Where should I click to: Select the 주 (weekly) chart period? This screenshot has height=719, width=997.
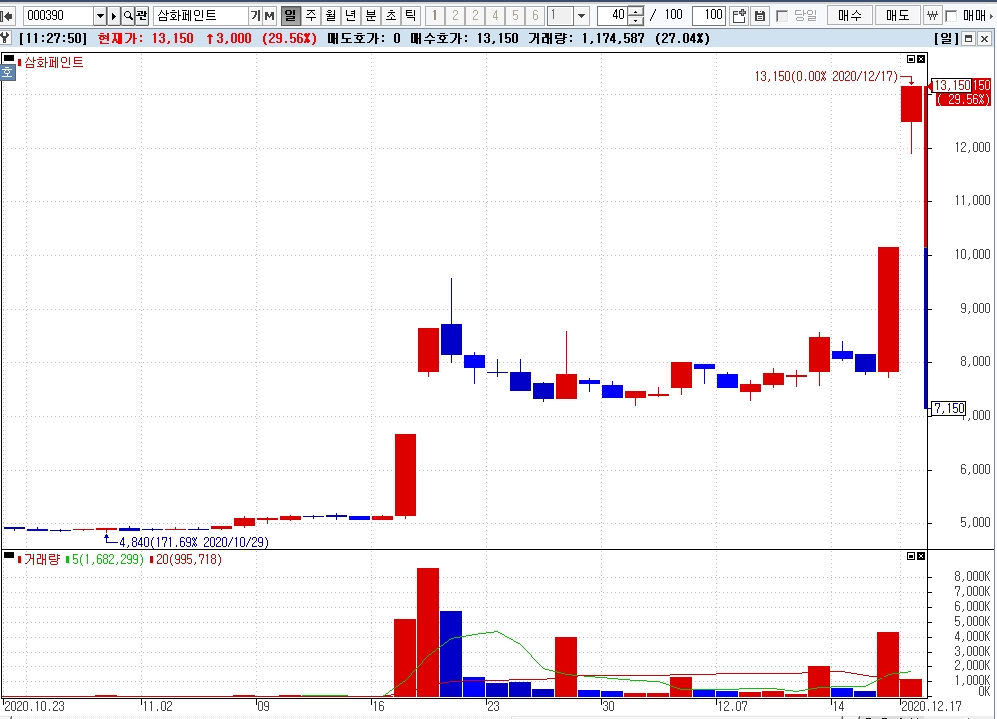point(311,15)
